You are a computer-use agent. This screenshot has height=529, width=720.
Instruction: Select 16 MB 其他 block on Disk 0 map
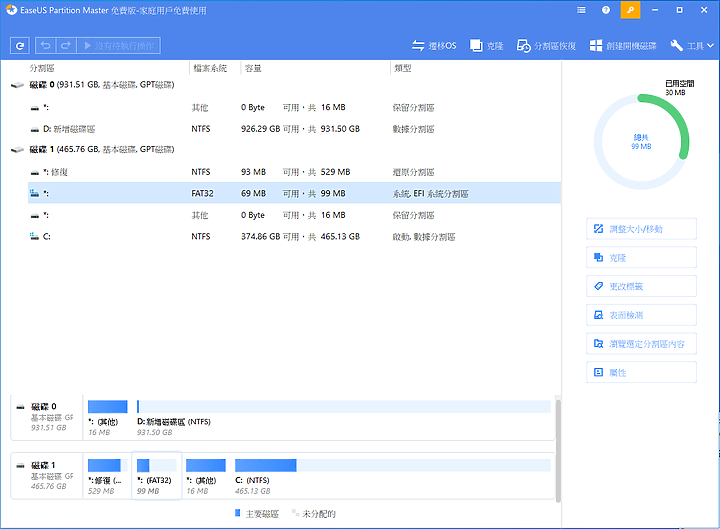(107, 418)
